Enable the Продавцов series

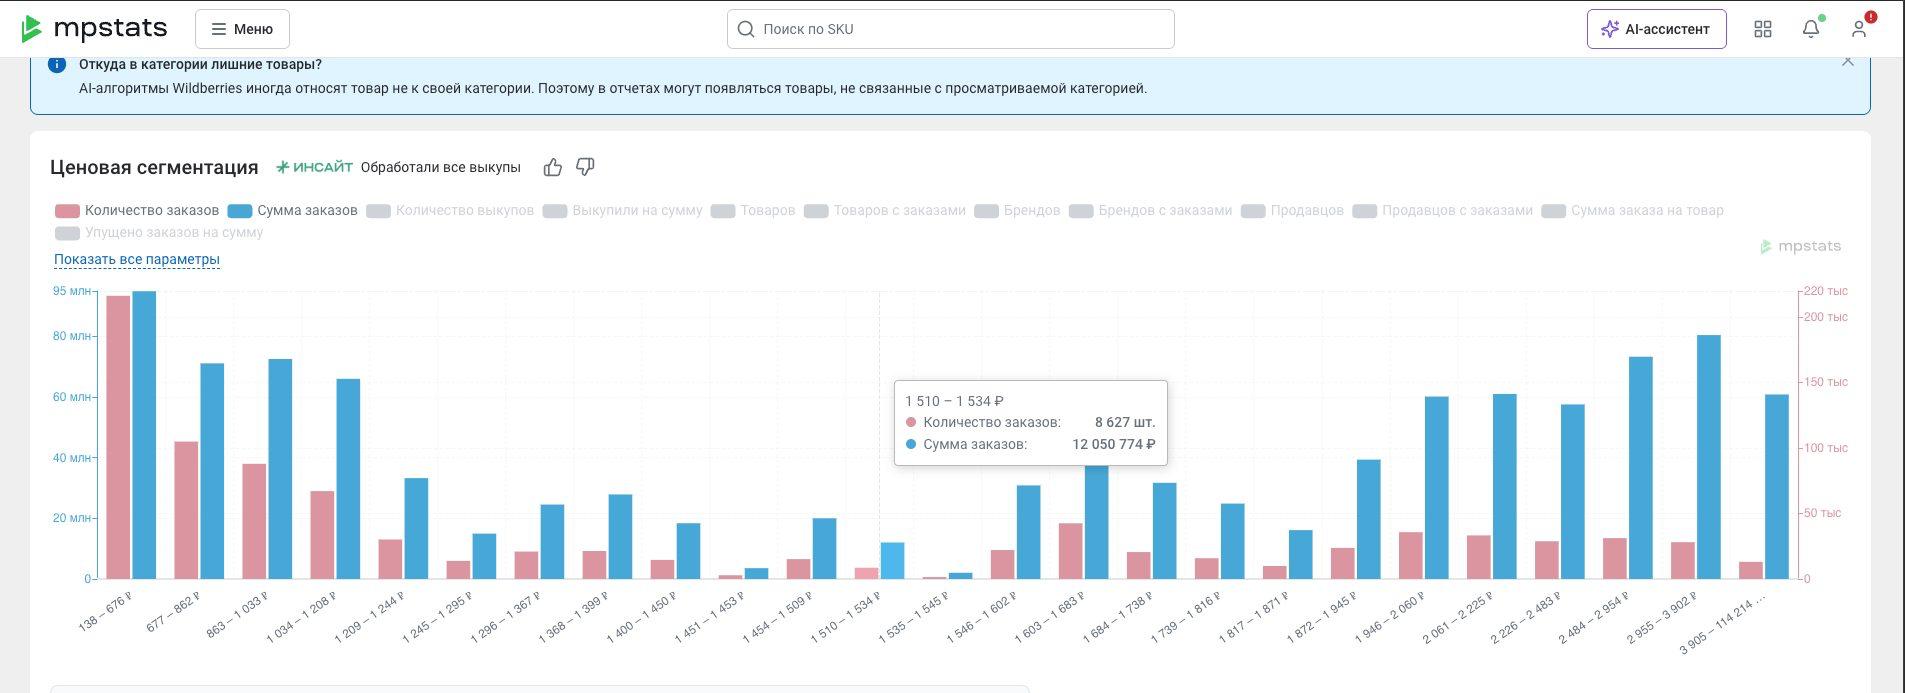pyautogui.click(x=1292, y=211)
